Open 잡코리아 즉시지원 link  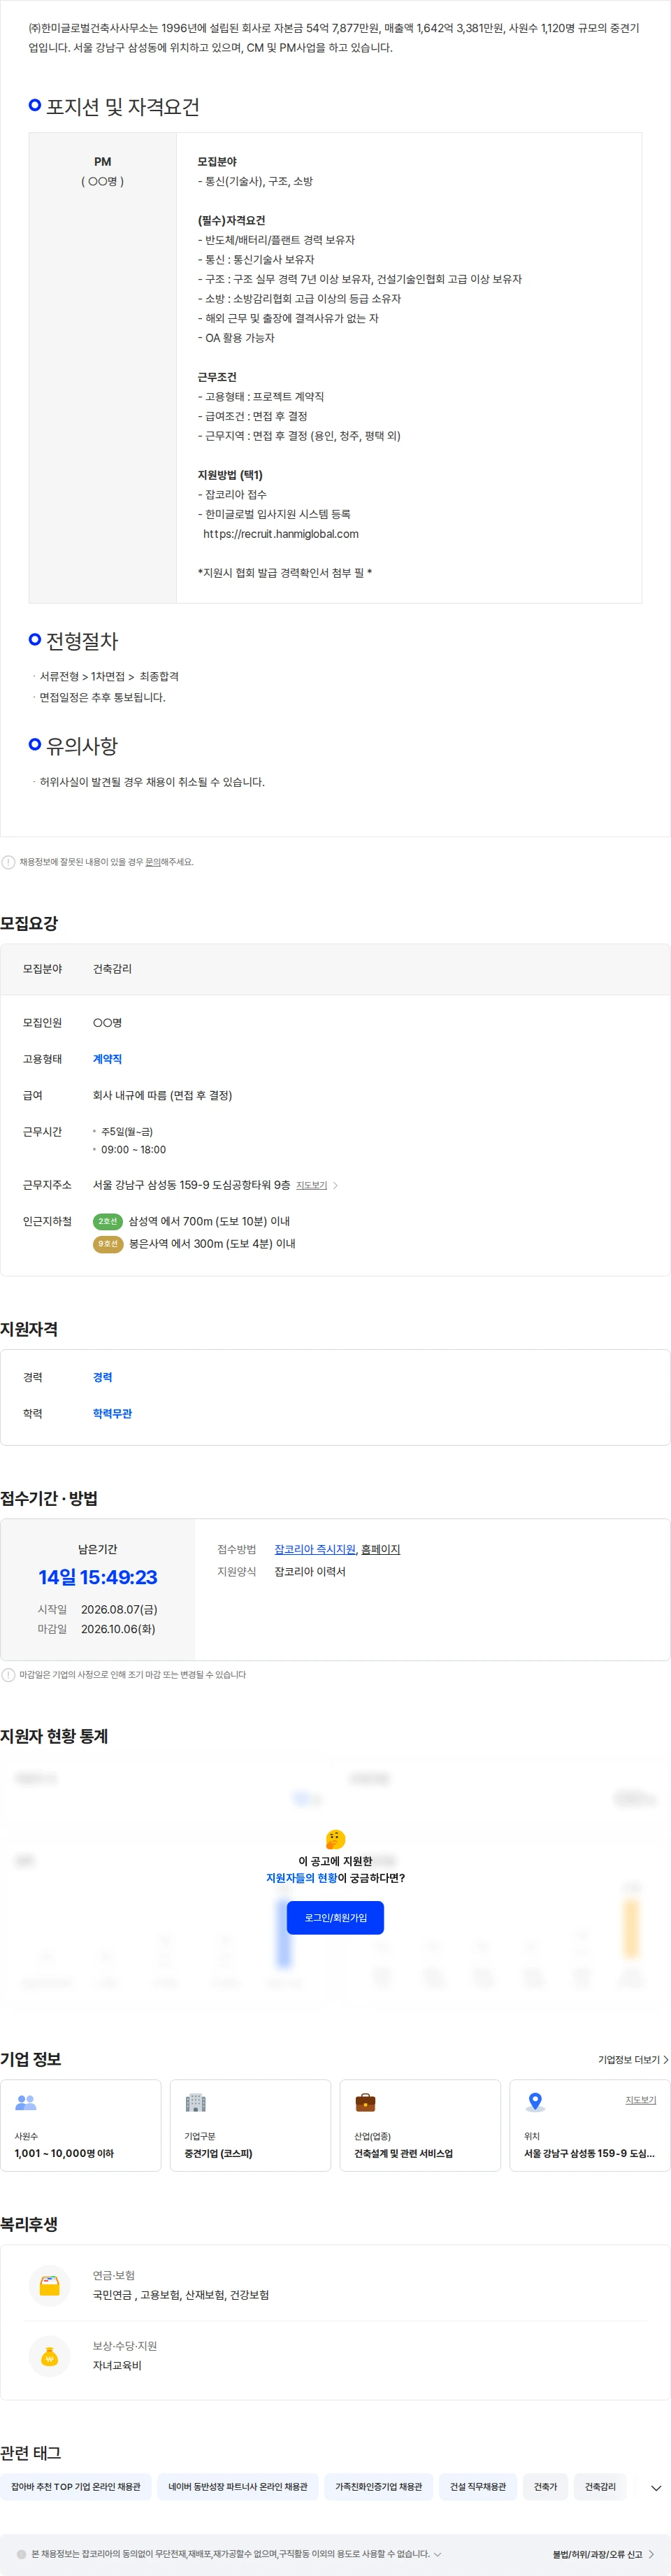315,1549
